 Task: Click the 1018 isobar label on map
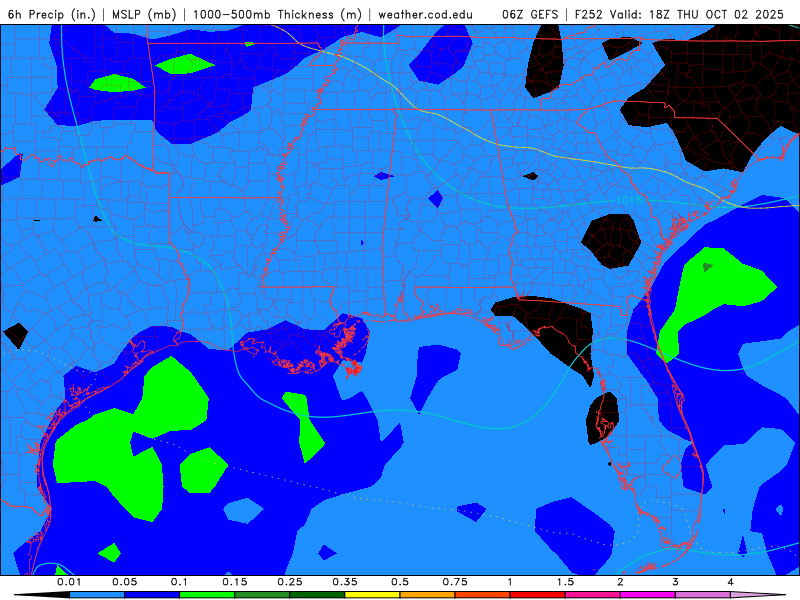pyautogui.click(x=629, y=200)
